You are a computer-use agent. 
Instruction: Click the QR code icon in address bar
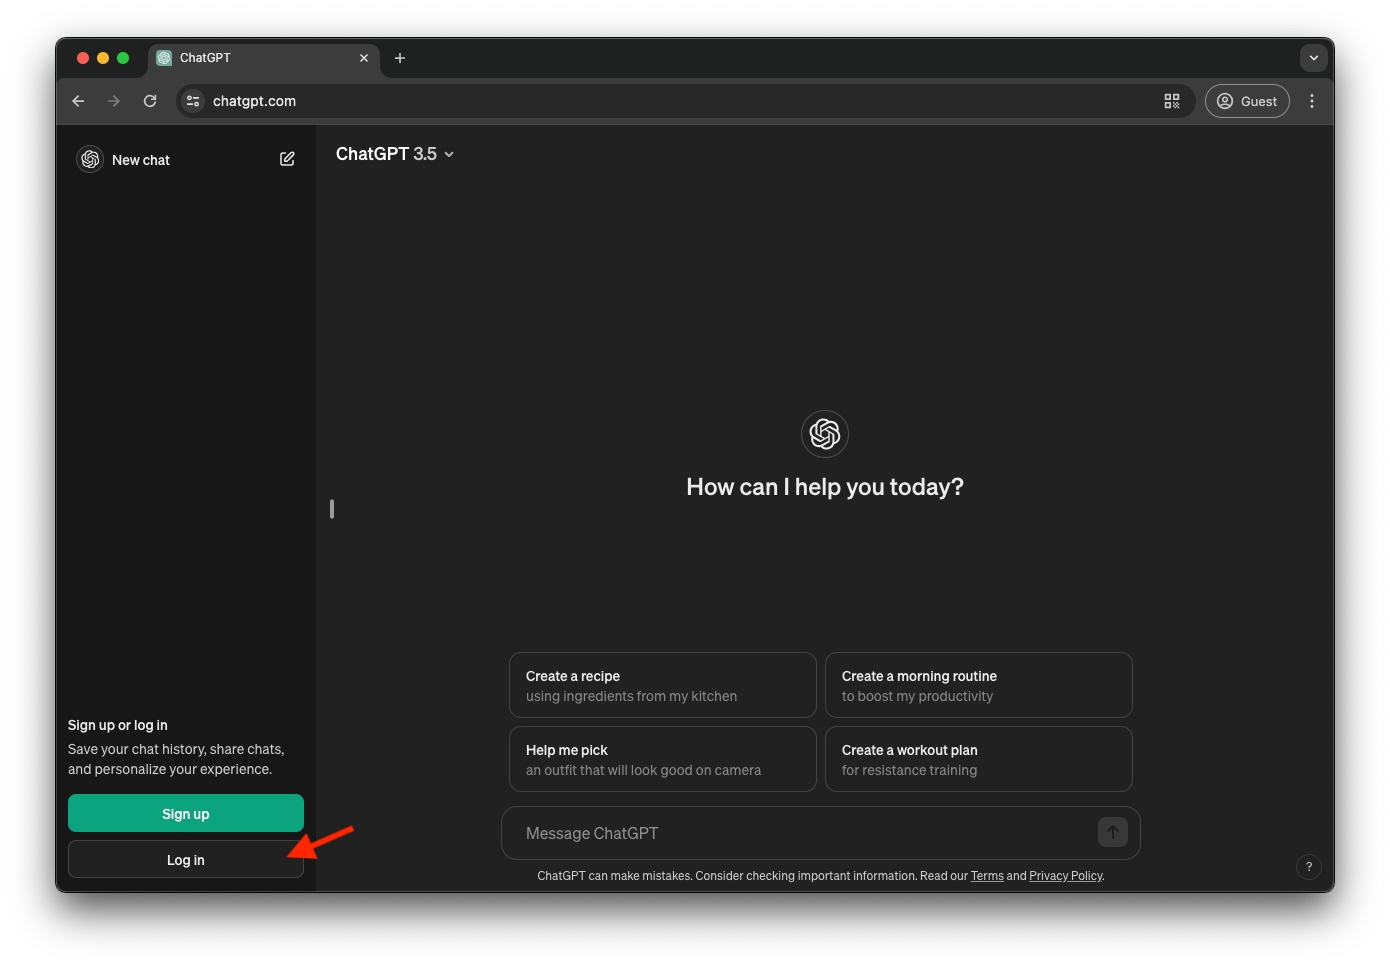[1171, 101]
